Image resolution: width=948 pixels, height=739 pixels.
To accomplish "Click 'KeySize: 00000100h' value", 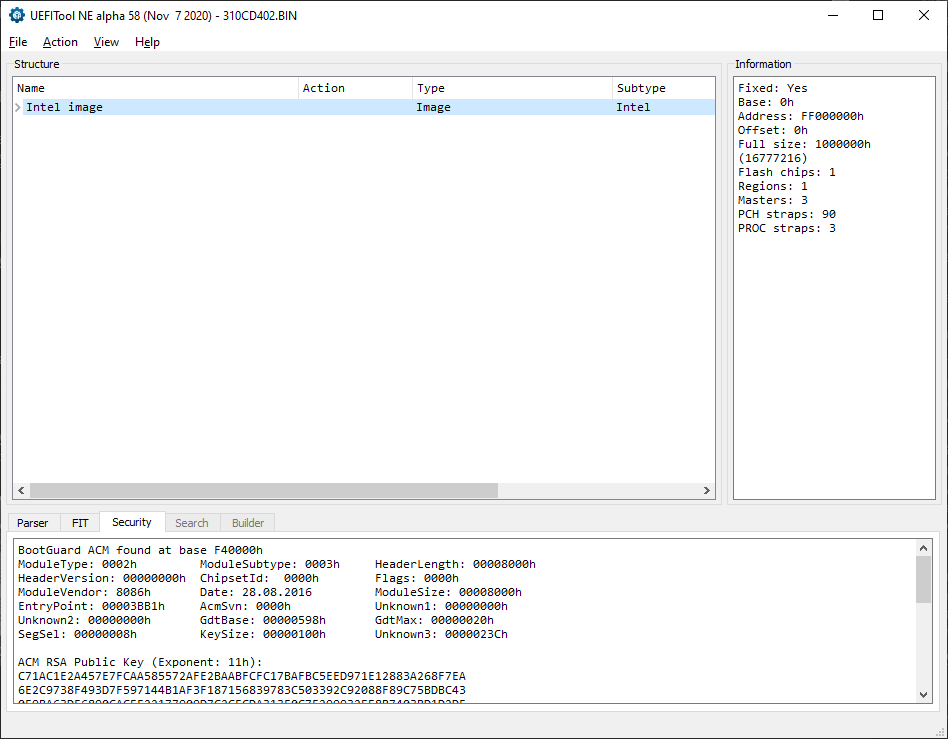I will (x=263, y=634).
